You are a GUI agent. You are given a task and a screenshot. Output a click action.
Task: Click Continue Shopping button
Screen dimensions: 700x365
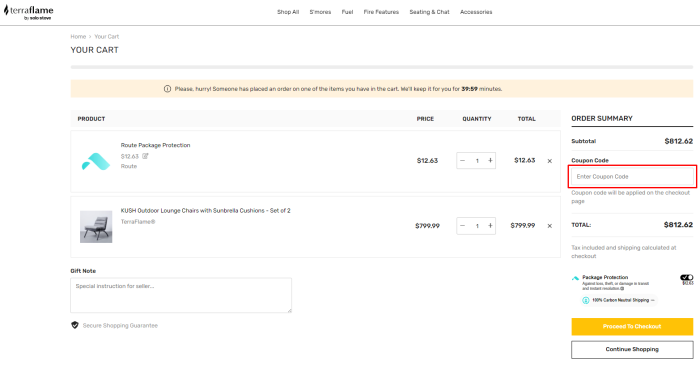point(632,349)
